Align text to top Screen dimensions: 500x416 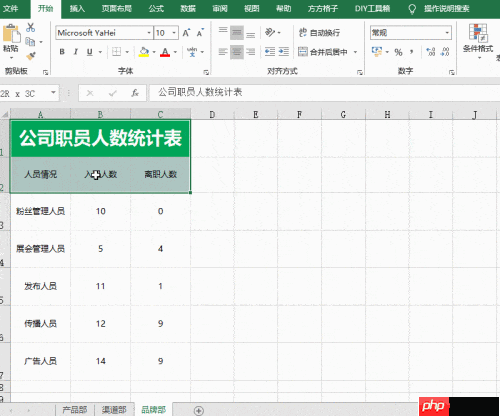[x=223, y=32]
